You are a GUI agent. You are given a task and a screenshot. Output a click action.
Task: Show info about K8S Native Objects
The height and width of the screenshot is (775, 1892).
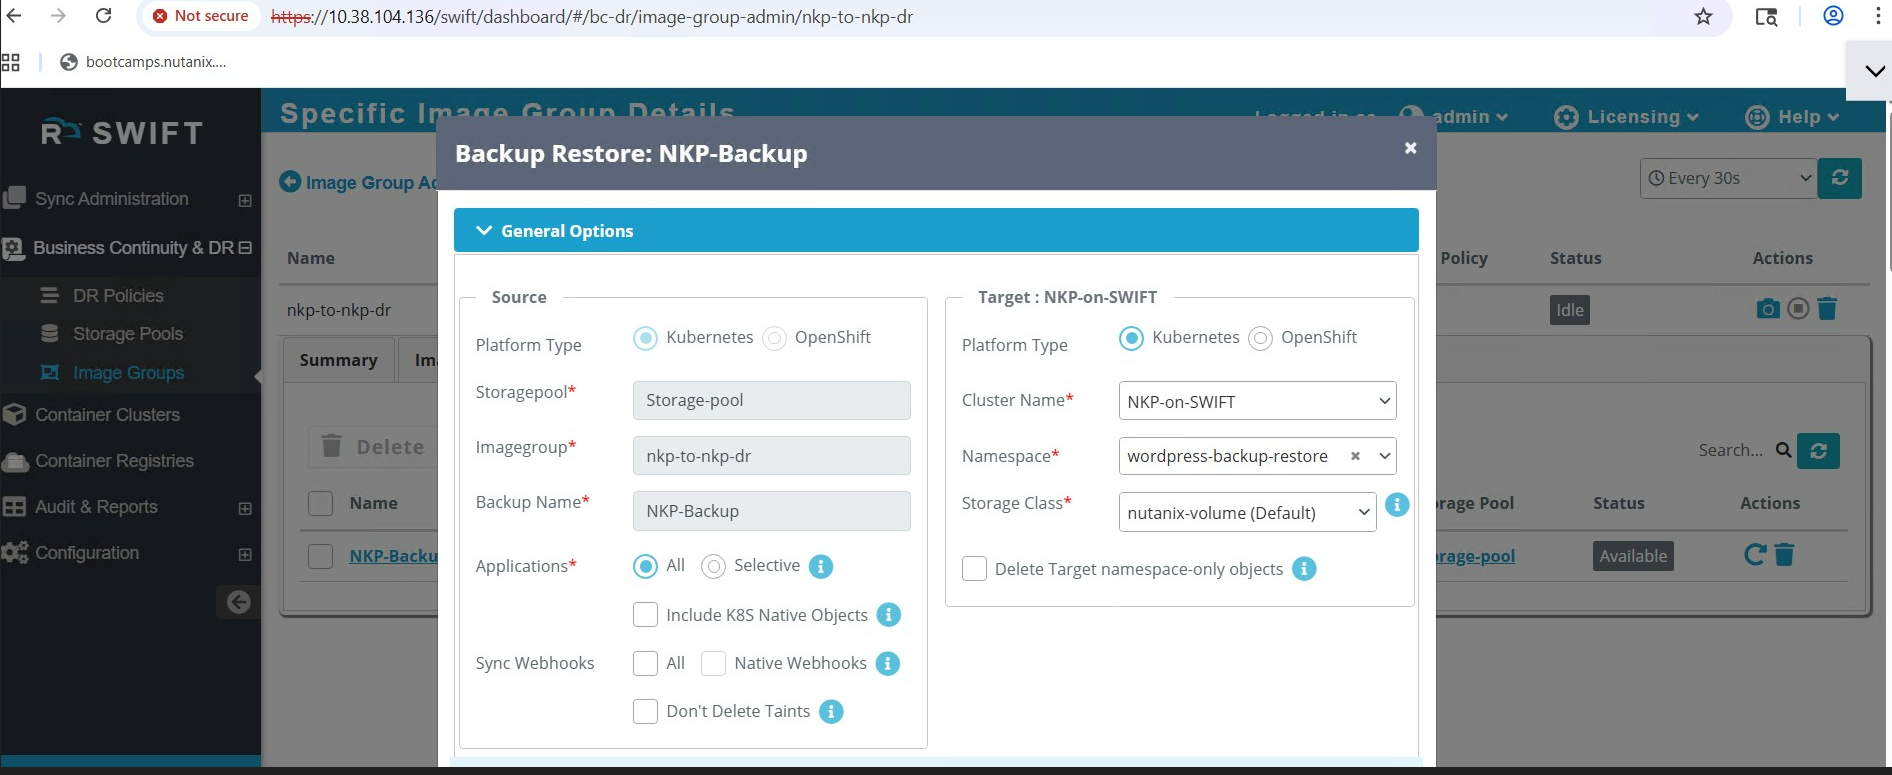(x=889, y=615)
